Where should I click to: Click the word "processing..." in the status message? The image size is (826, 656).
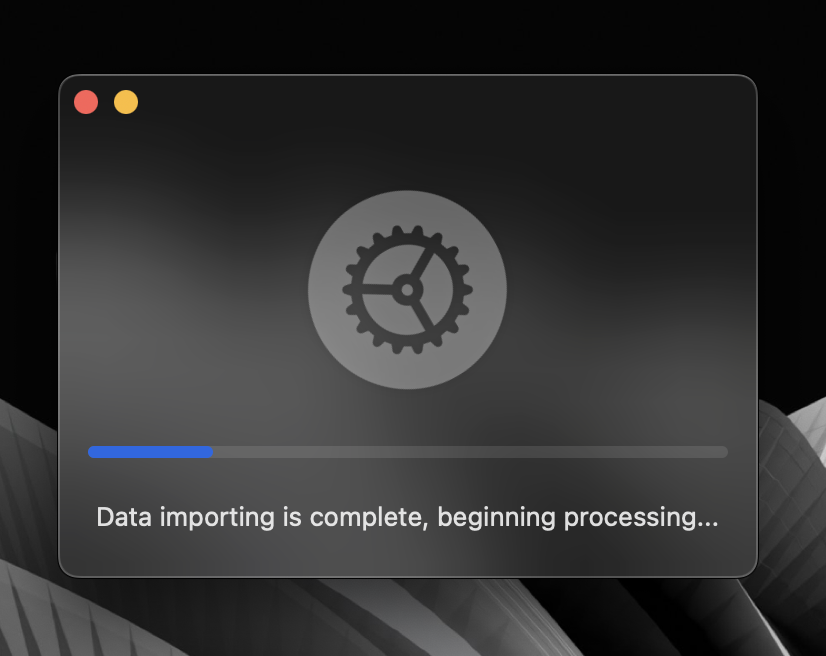[x=641, y=518]
